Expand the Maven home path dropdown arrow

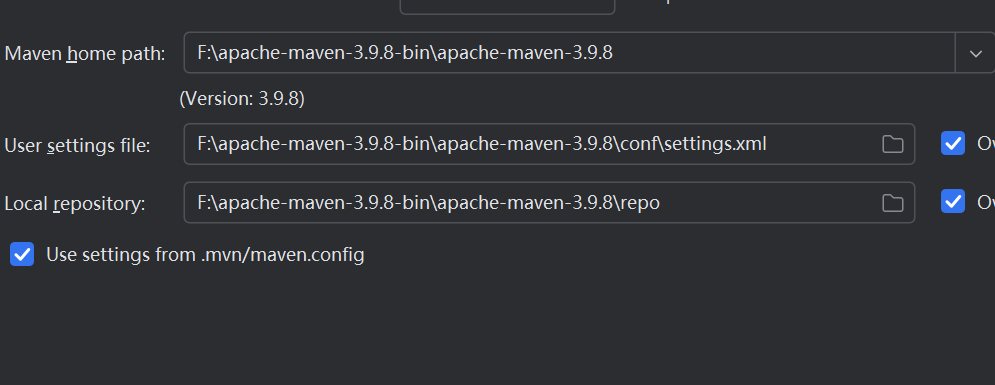tap(975, 53)
